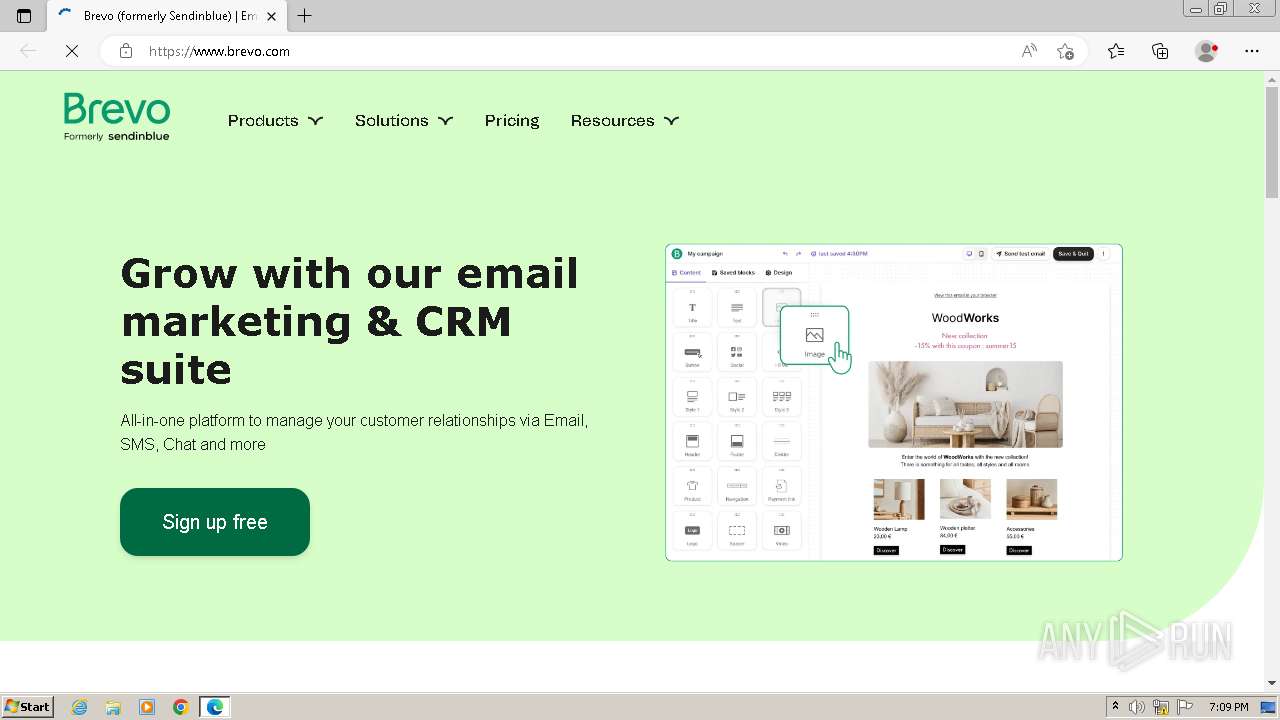Expand the Solutions menu

click(x=404, y=120)
